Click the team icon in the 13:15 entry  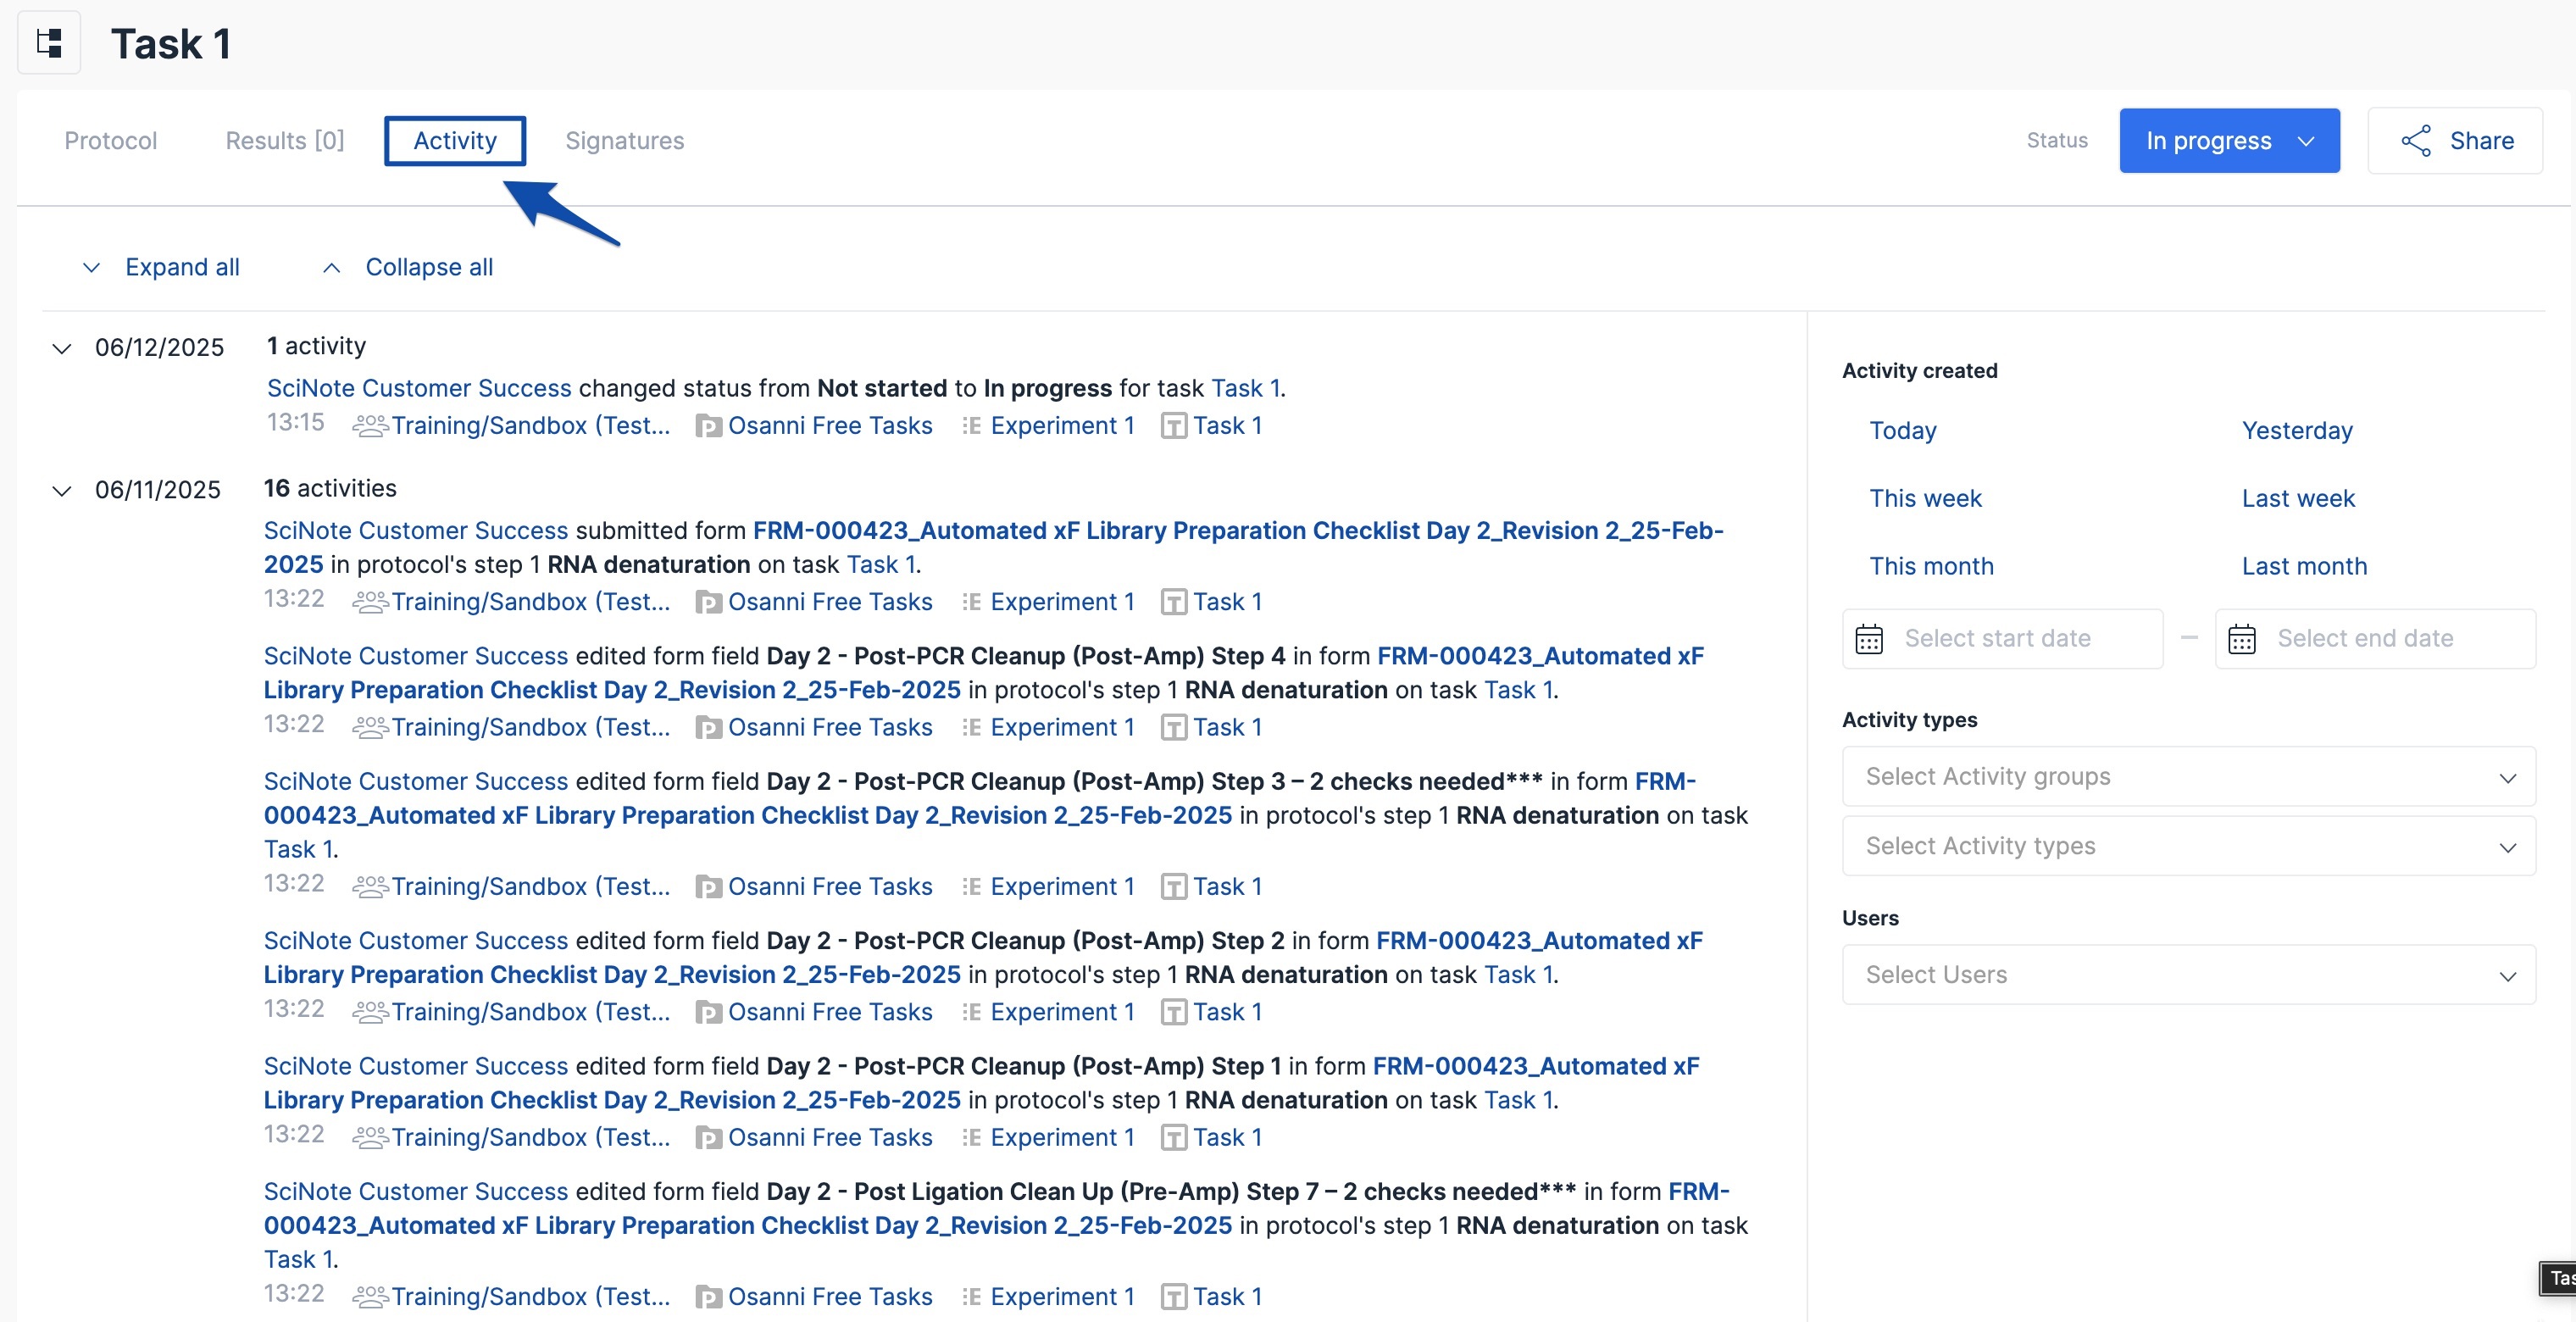click(369, 426)
